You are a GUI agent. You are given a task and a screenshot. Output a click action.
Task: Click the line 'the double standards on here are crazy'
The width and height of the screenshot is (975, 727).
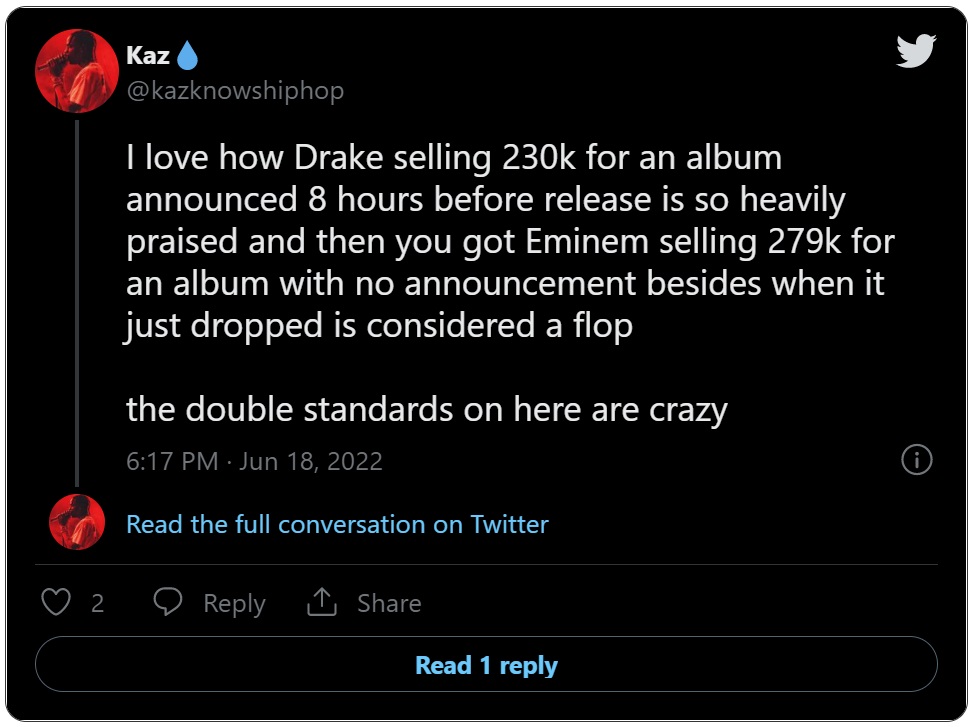click(x=427, y=410)
